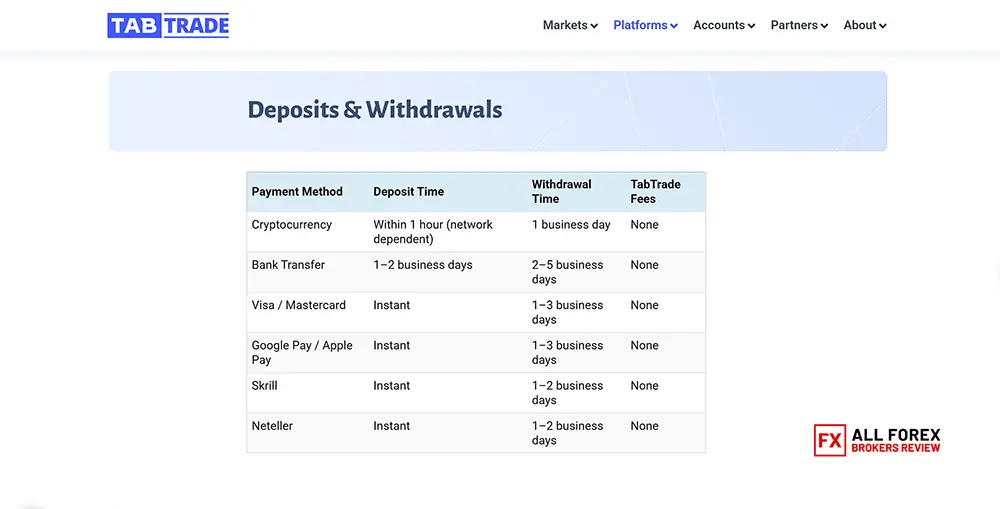Viewport: 1000px width, 509px height.
Task: Click the Visa / Mastercard row label
Action: tap(298, 305)
